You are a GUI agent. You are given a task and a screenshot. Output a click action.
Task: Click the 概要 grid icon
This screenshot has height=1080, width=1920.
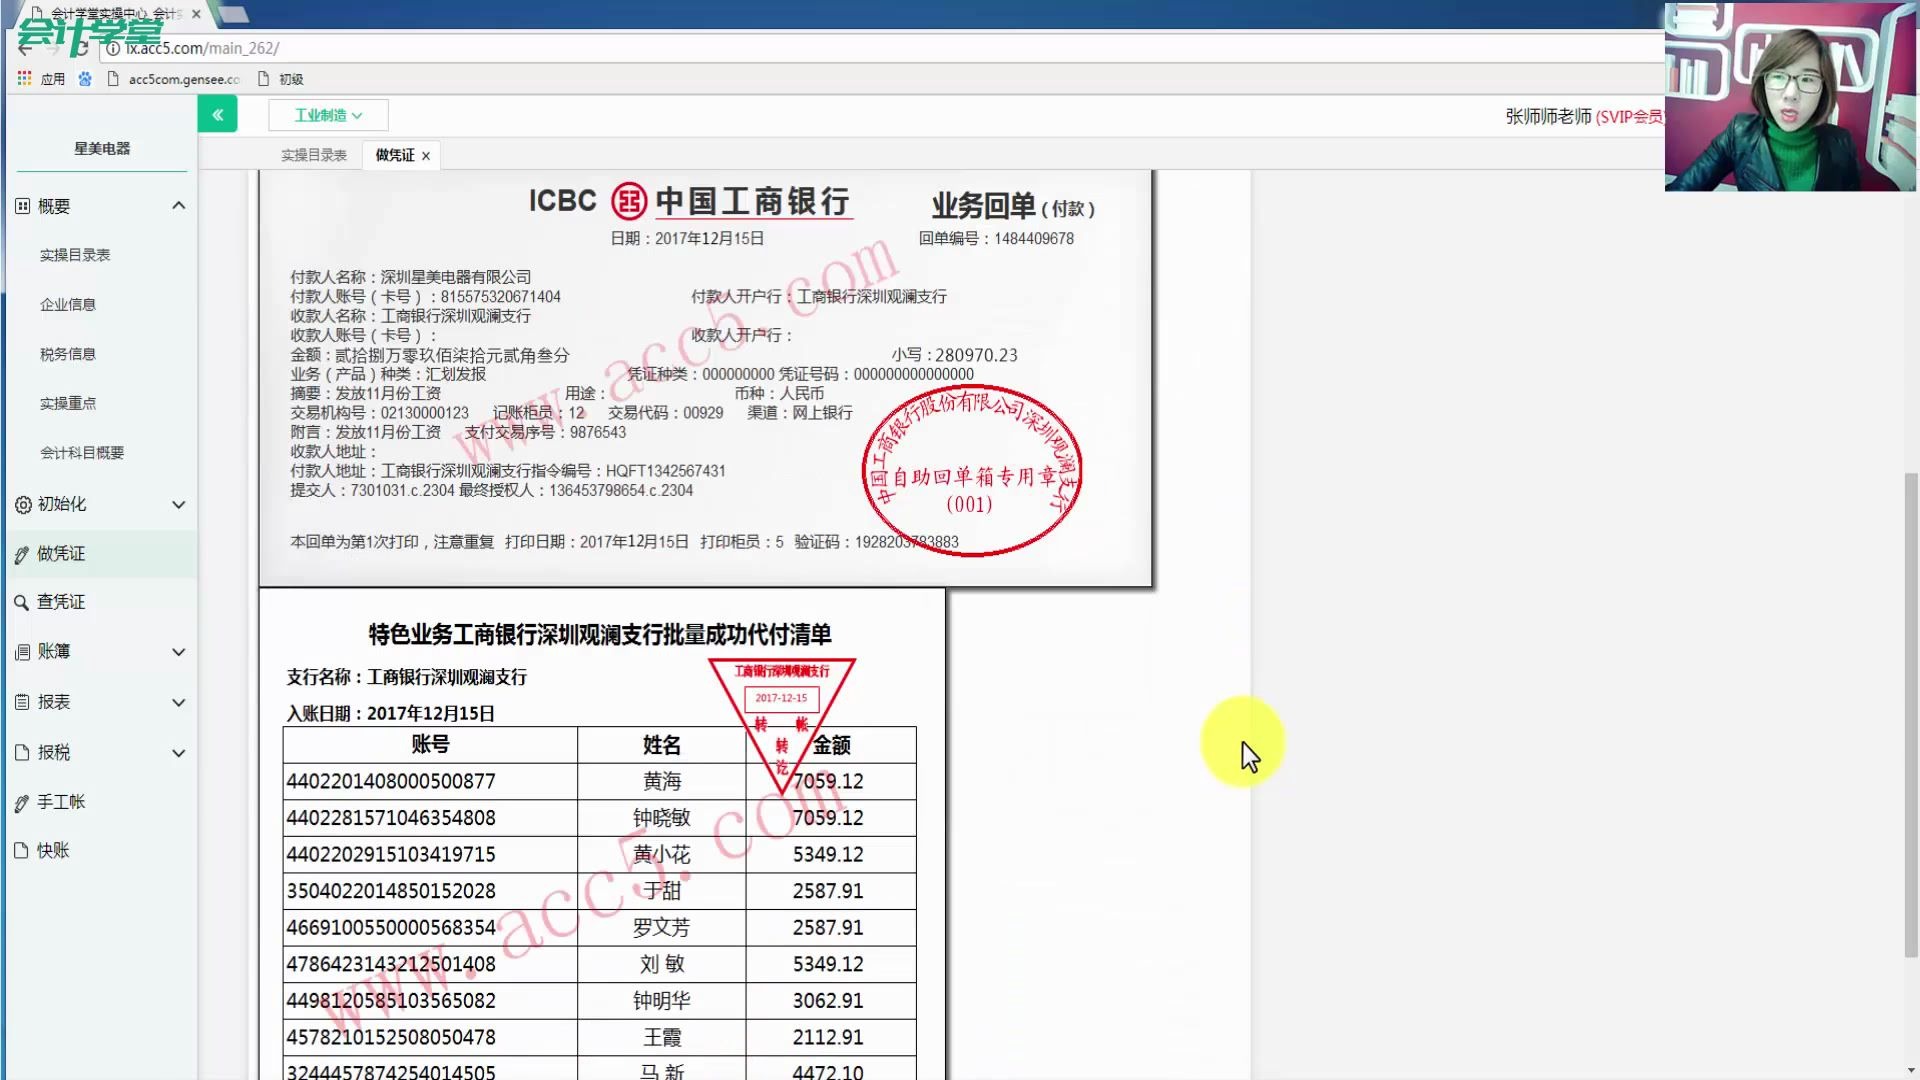tap(23, 206)
